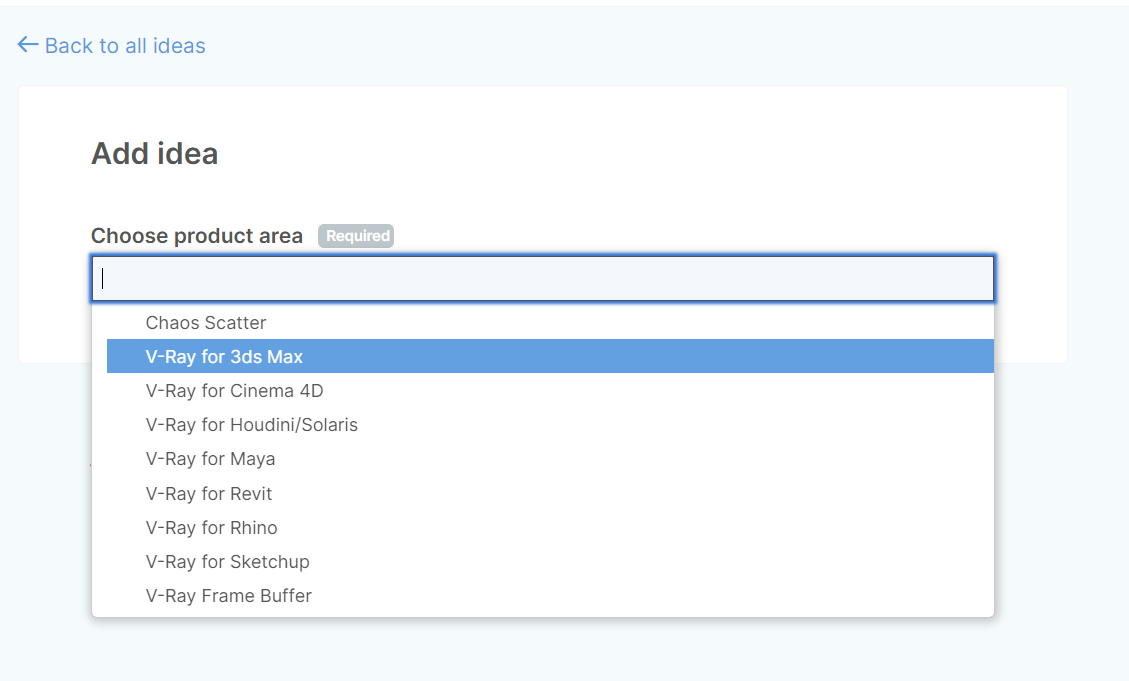Select V-Ray for Houdini/Solaris
The image size is (1129, 681).
point(550,425)
